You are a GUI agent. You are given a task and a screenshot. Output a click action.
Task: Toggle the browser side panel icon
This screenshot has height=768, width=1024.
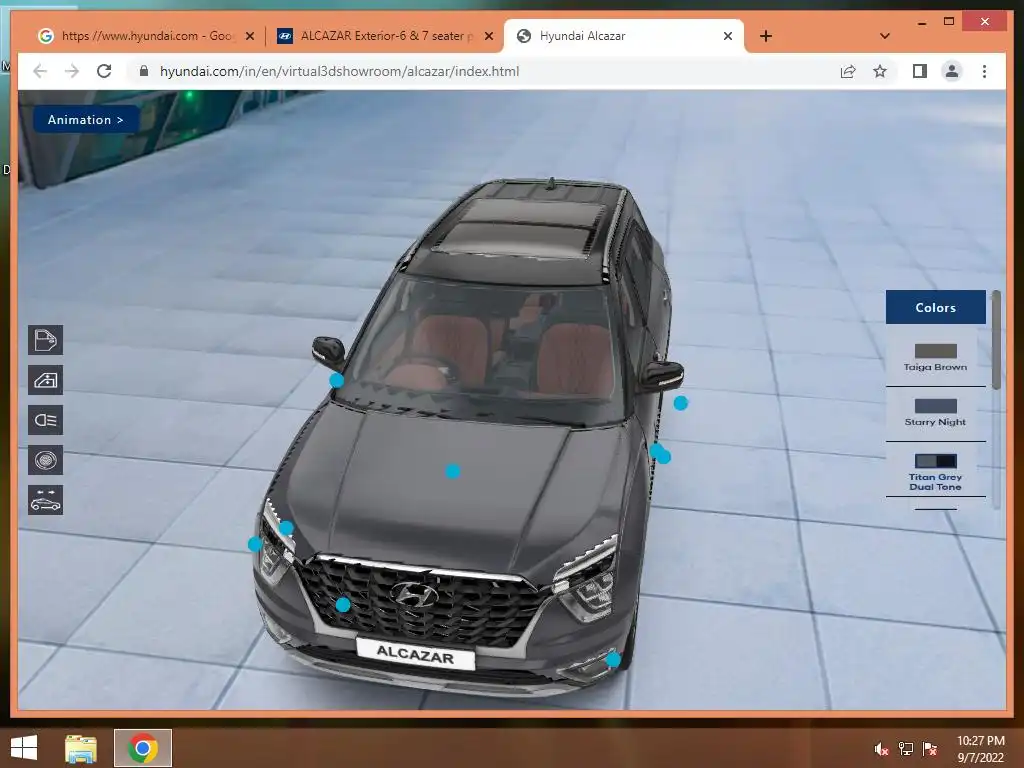(920, 71)
